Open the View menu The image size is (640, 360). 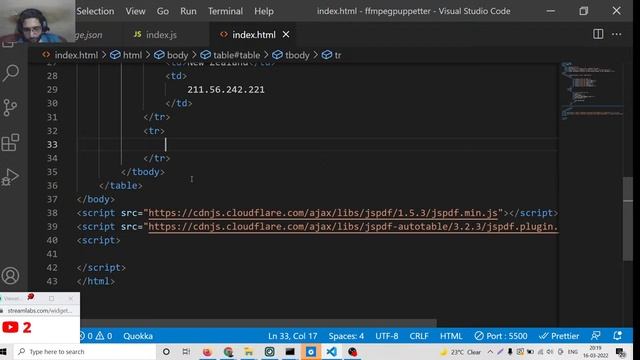135,11
